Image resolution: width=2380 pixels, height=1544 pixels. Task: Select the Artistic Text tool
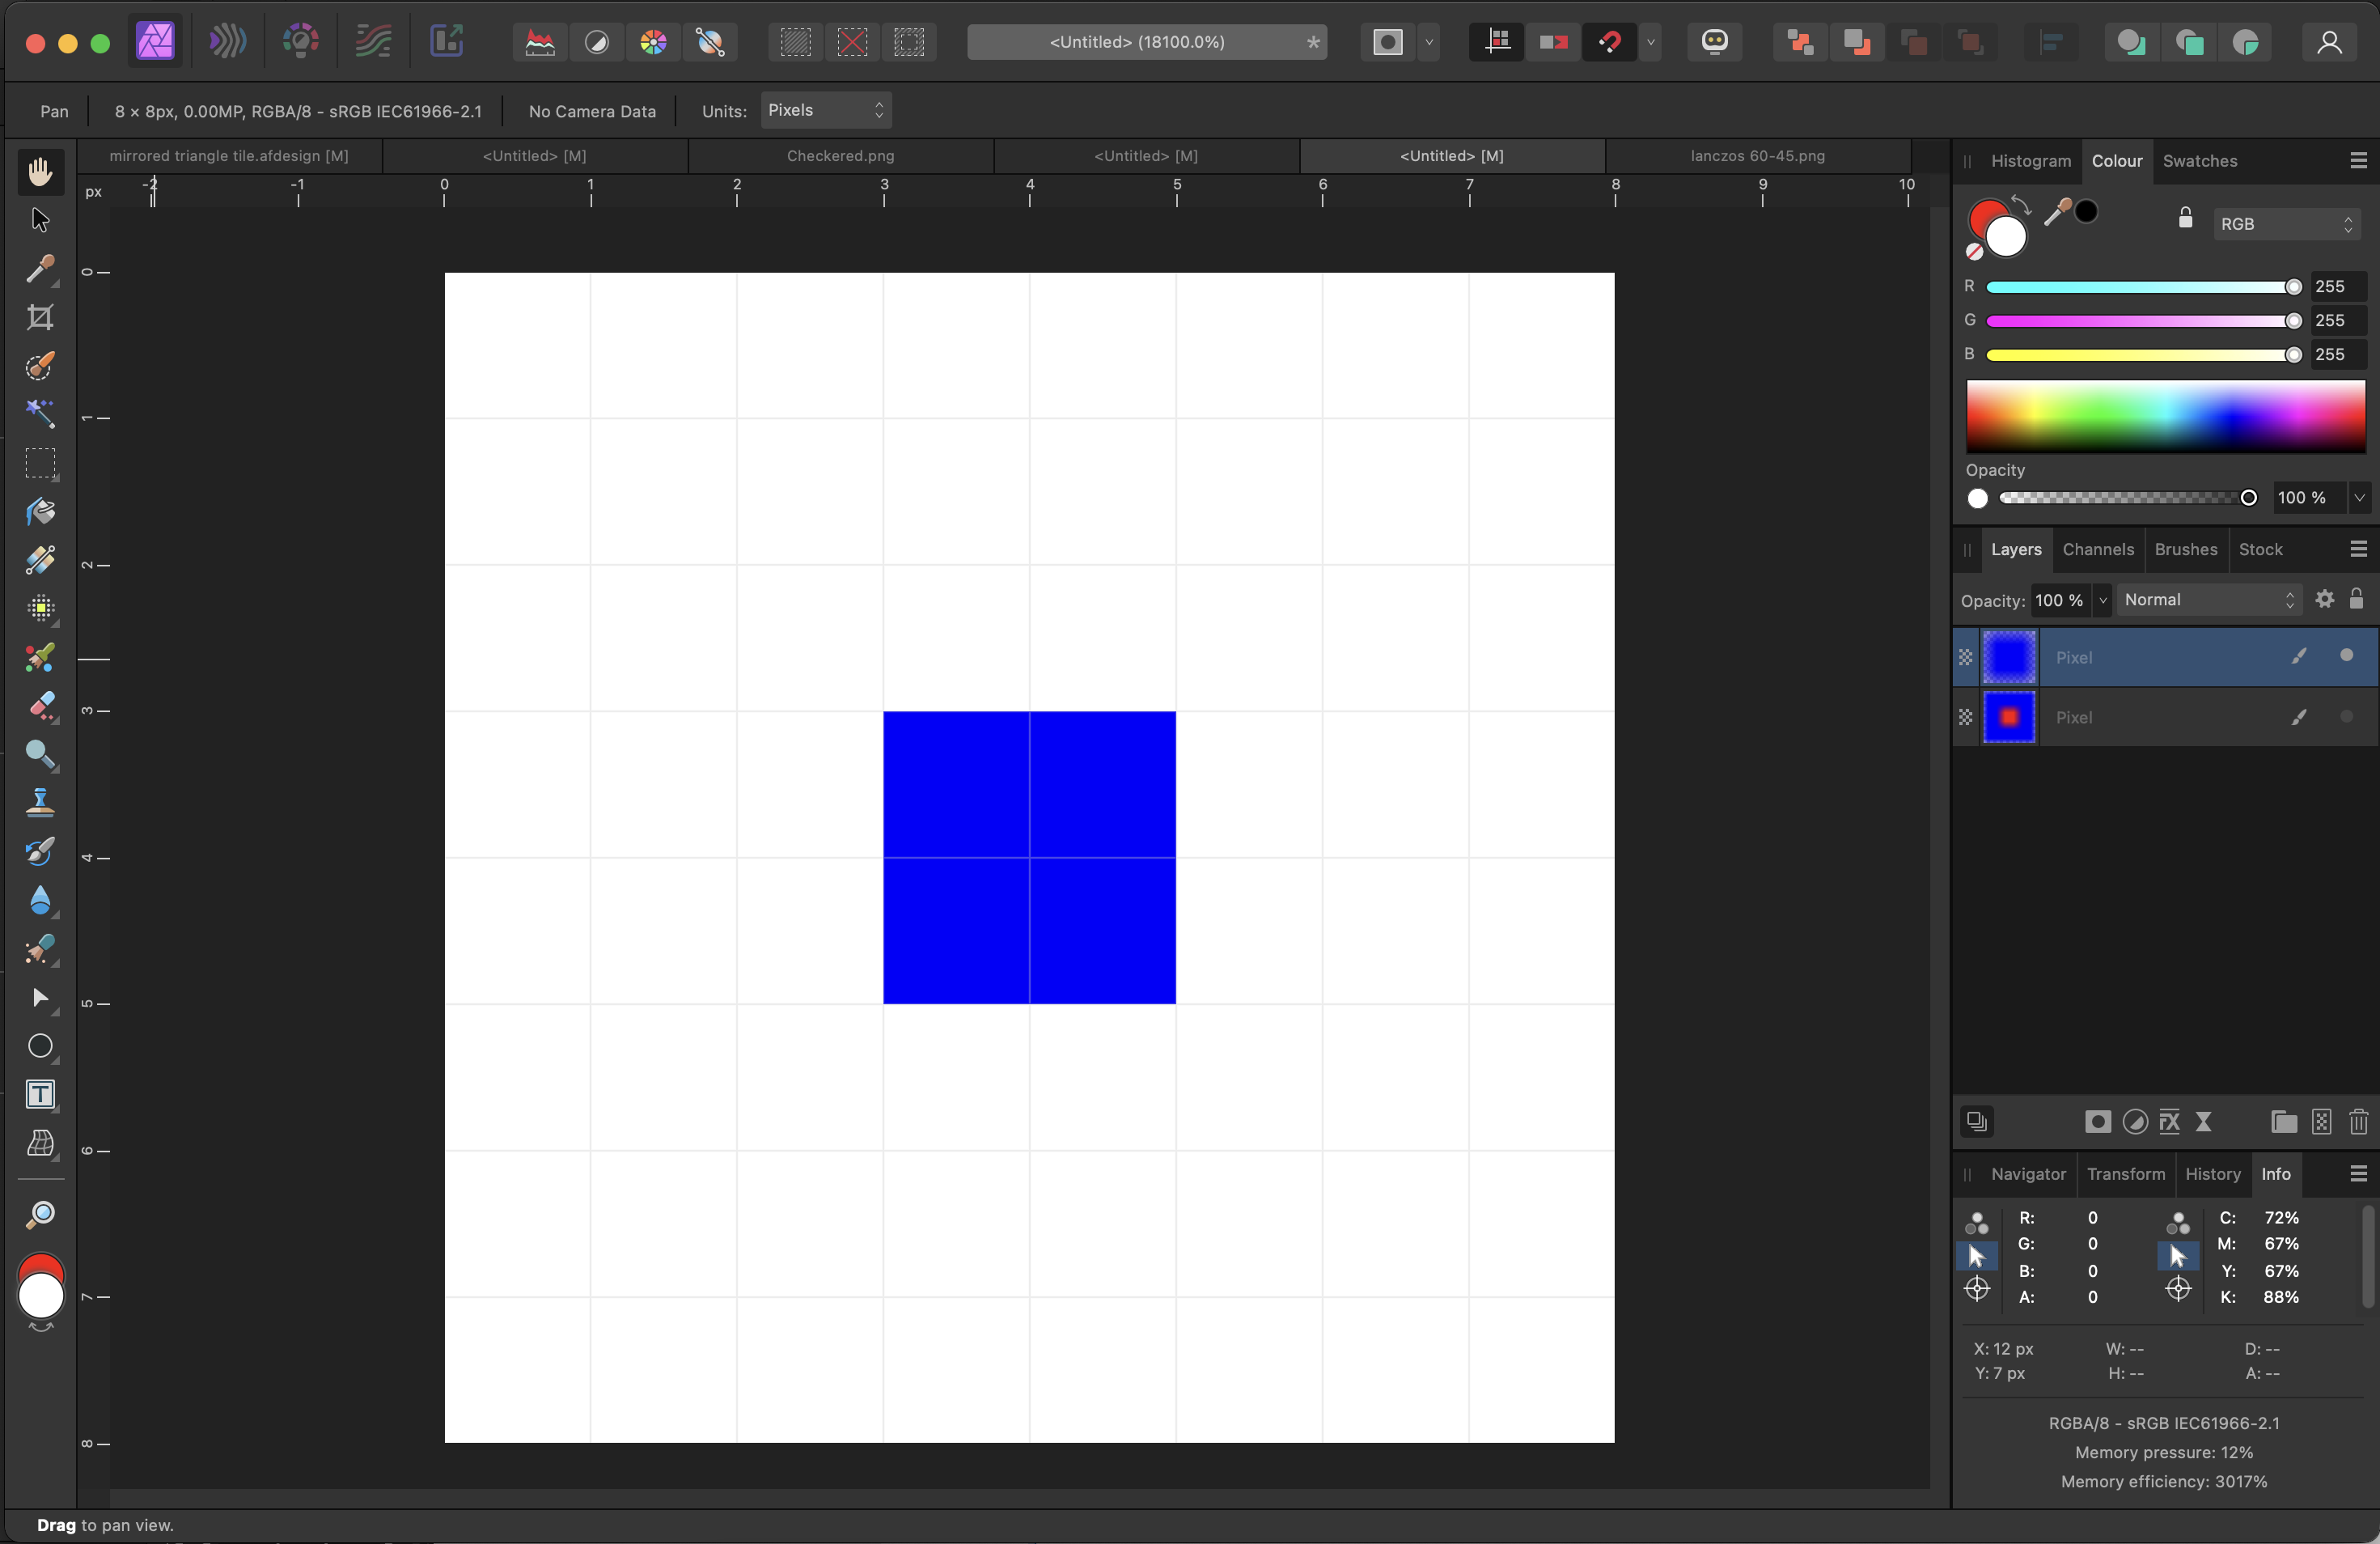tap(40, 1094)
